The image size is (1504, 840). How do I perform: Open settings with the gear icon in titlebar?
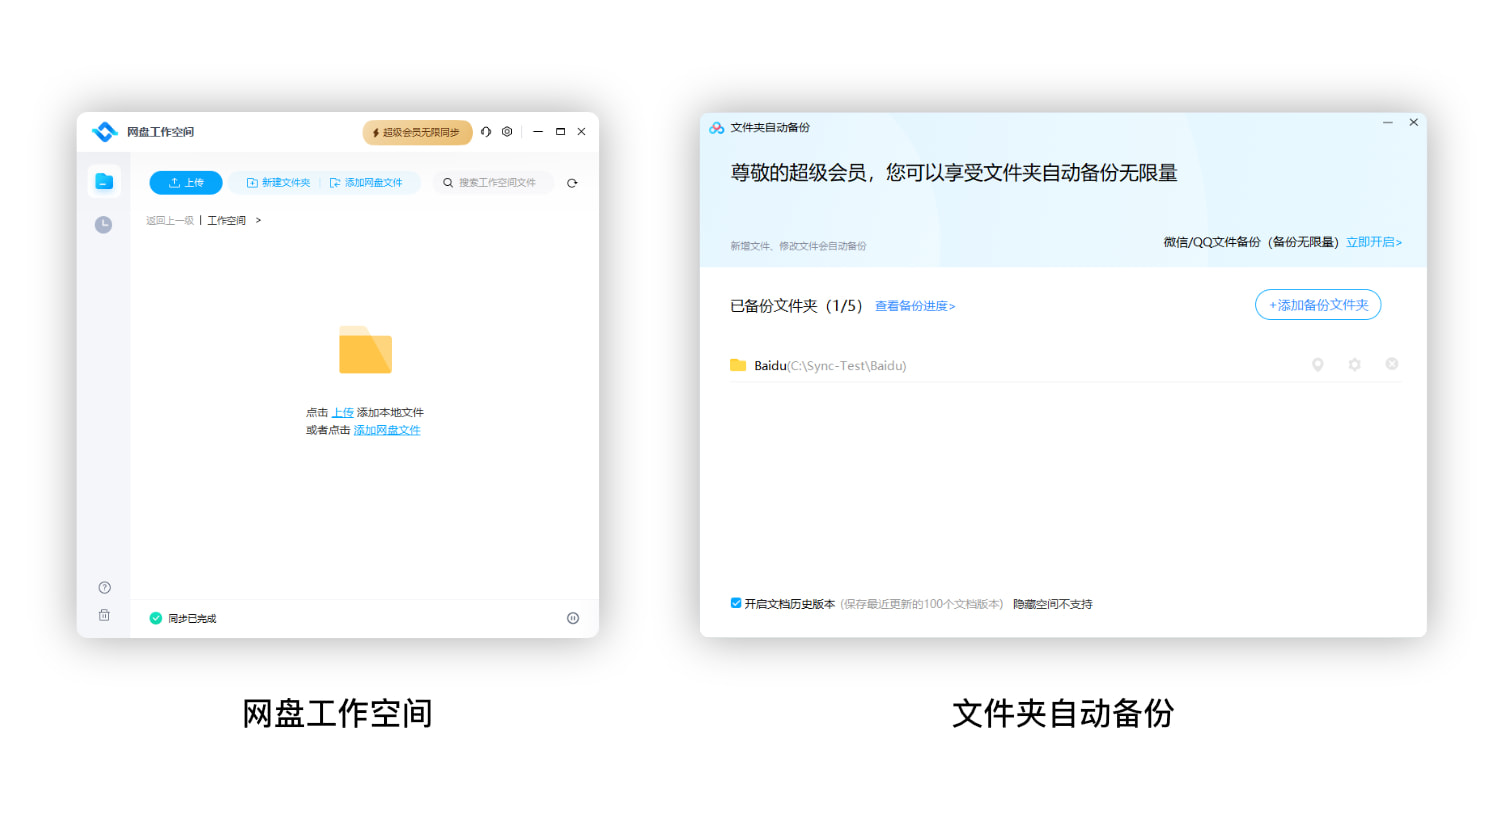pyautogui.click(x=507, y=131)
